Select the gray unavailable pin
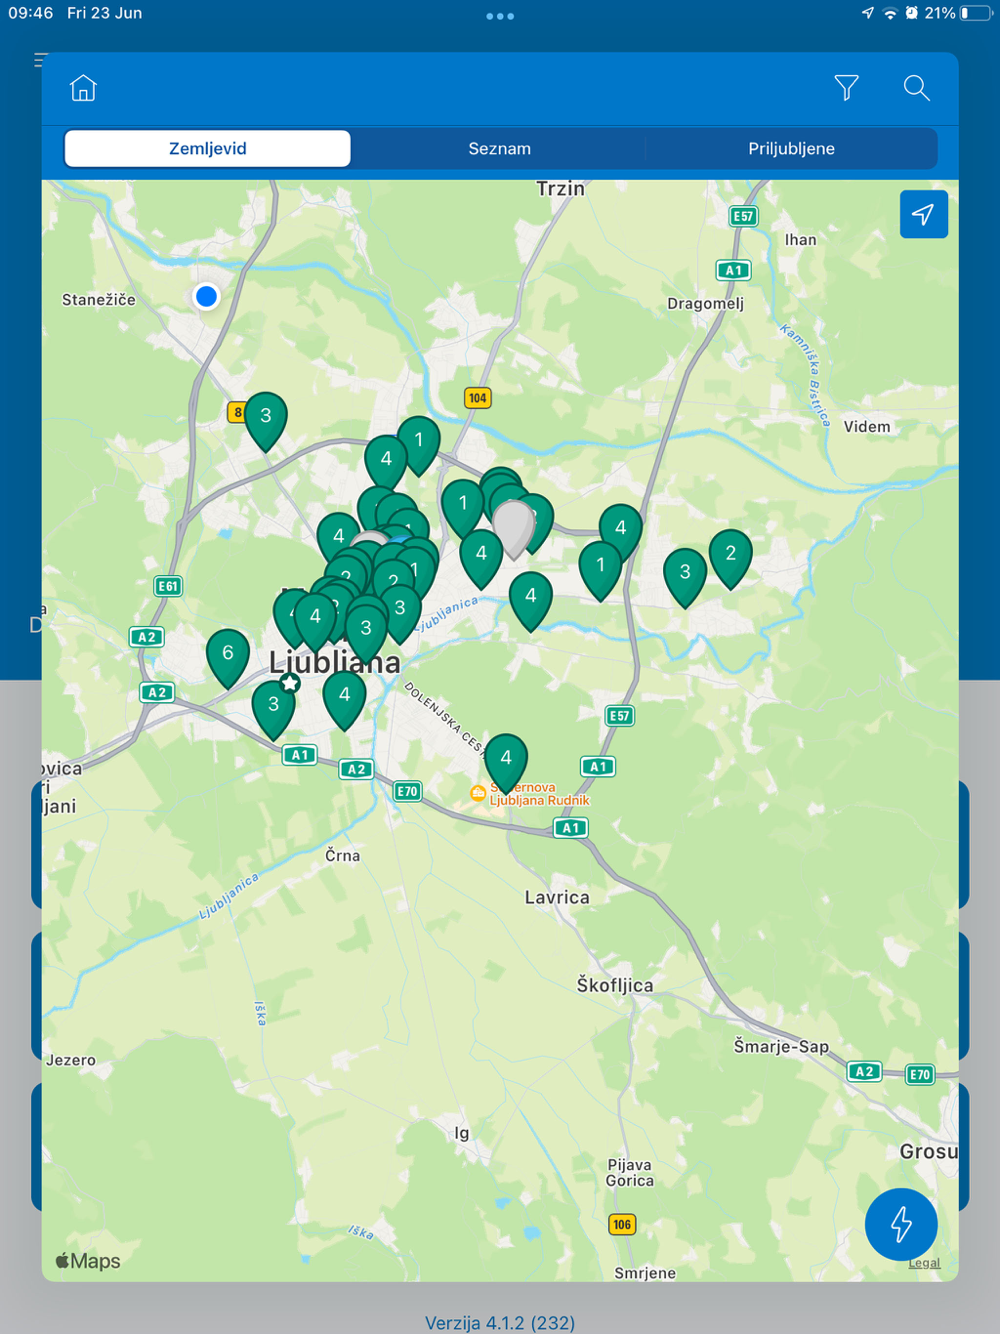1000x1334 pixels. click(x=514, y=528)
